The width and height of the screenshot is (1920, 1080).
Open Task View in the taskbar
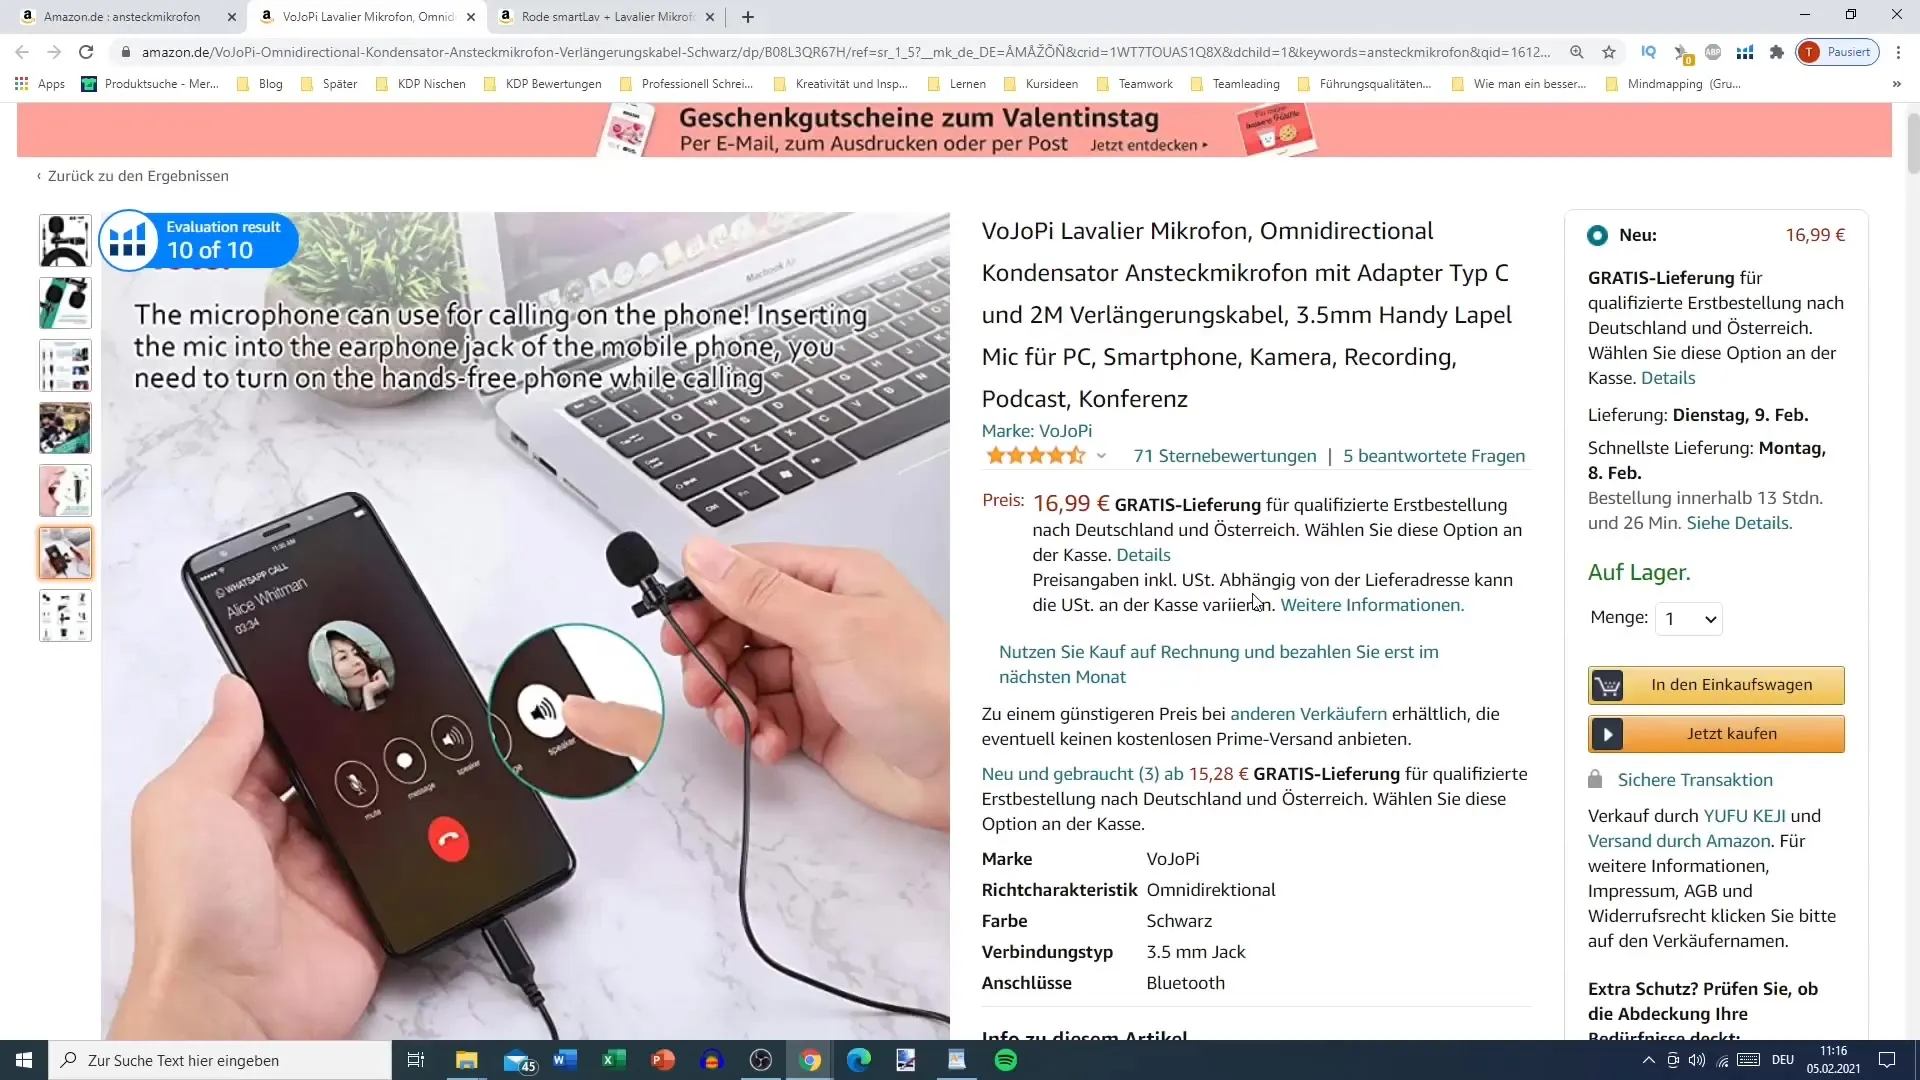click(x=416, y=1060)
